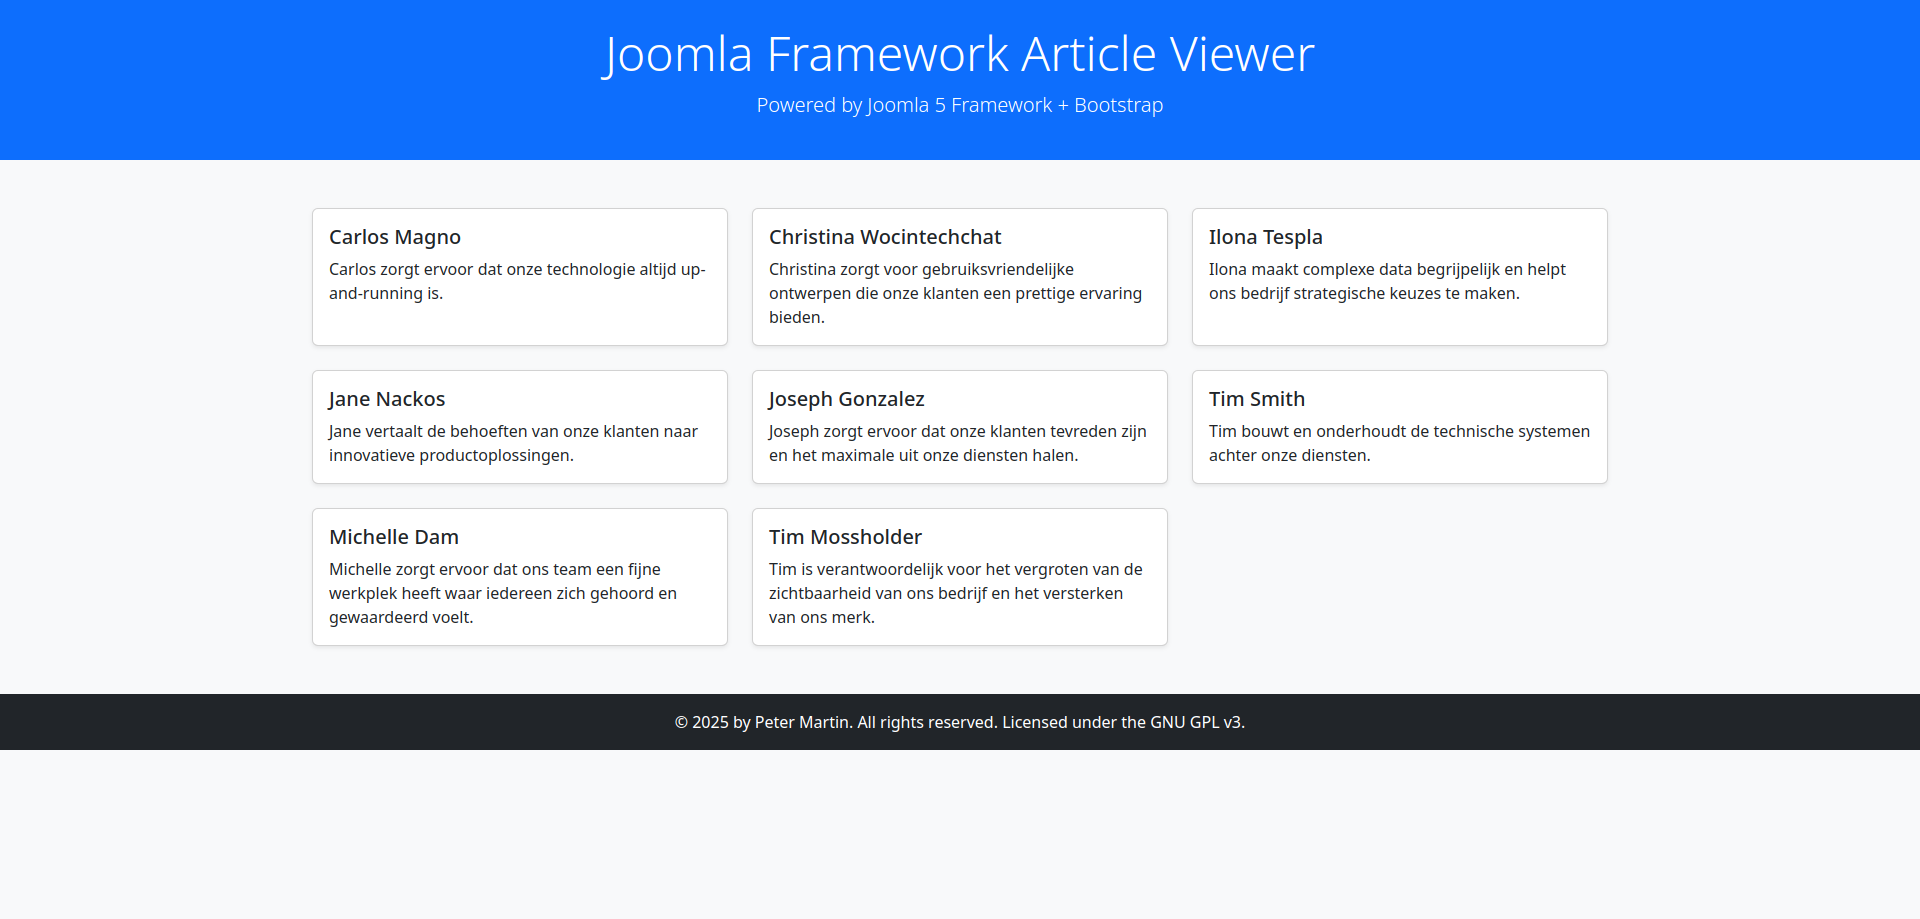Screen dimensions: 1920x919
Task: Click the copyright footer text by Peter Martin
Action: click(959, 722)
